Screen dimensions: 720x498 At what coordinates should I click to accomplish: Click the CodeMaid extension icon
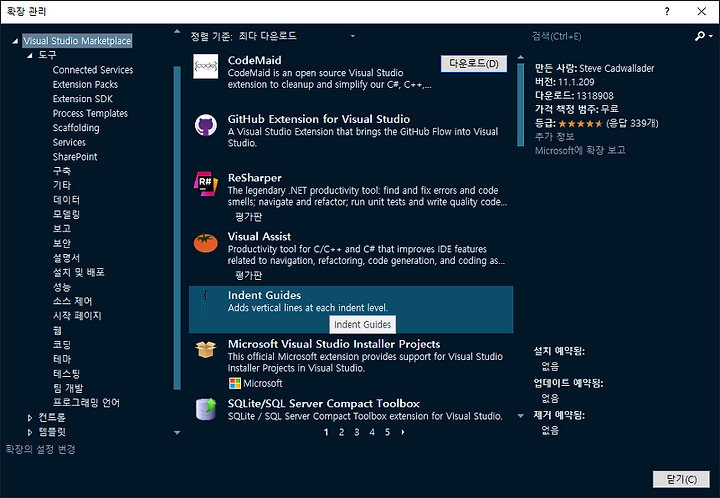206,67
